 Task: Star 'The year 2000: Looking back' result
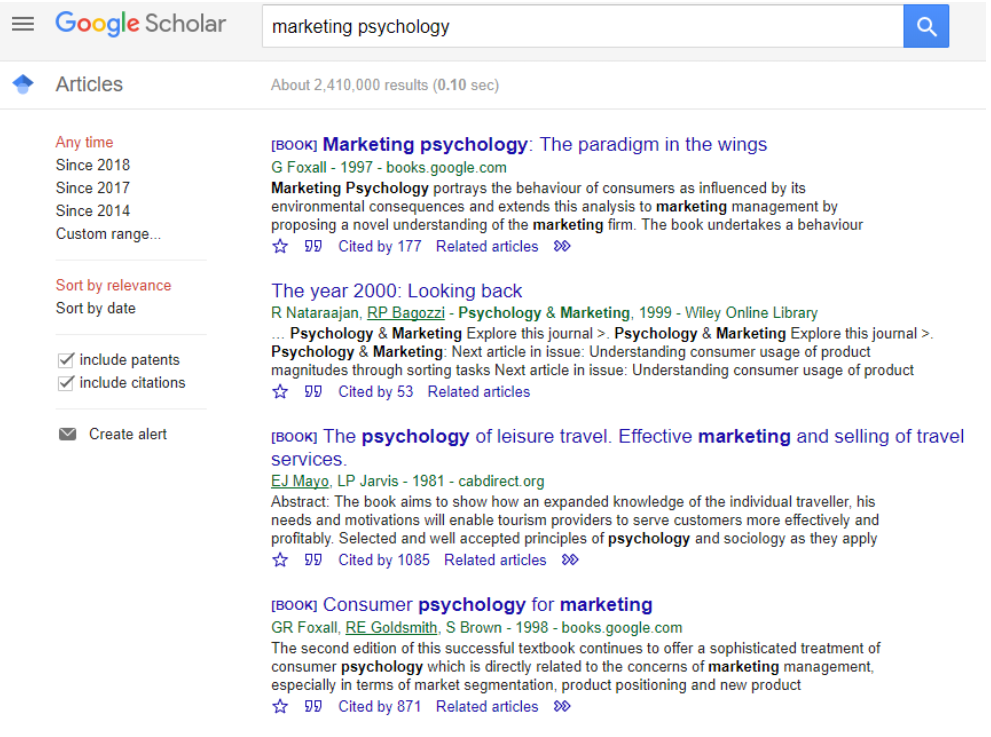(x=280, y=392)
